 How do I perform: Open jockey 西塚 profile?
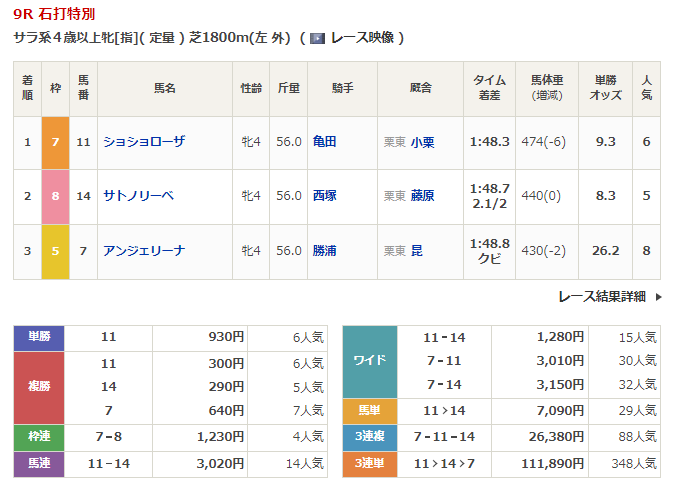[324, 196]
